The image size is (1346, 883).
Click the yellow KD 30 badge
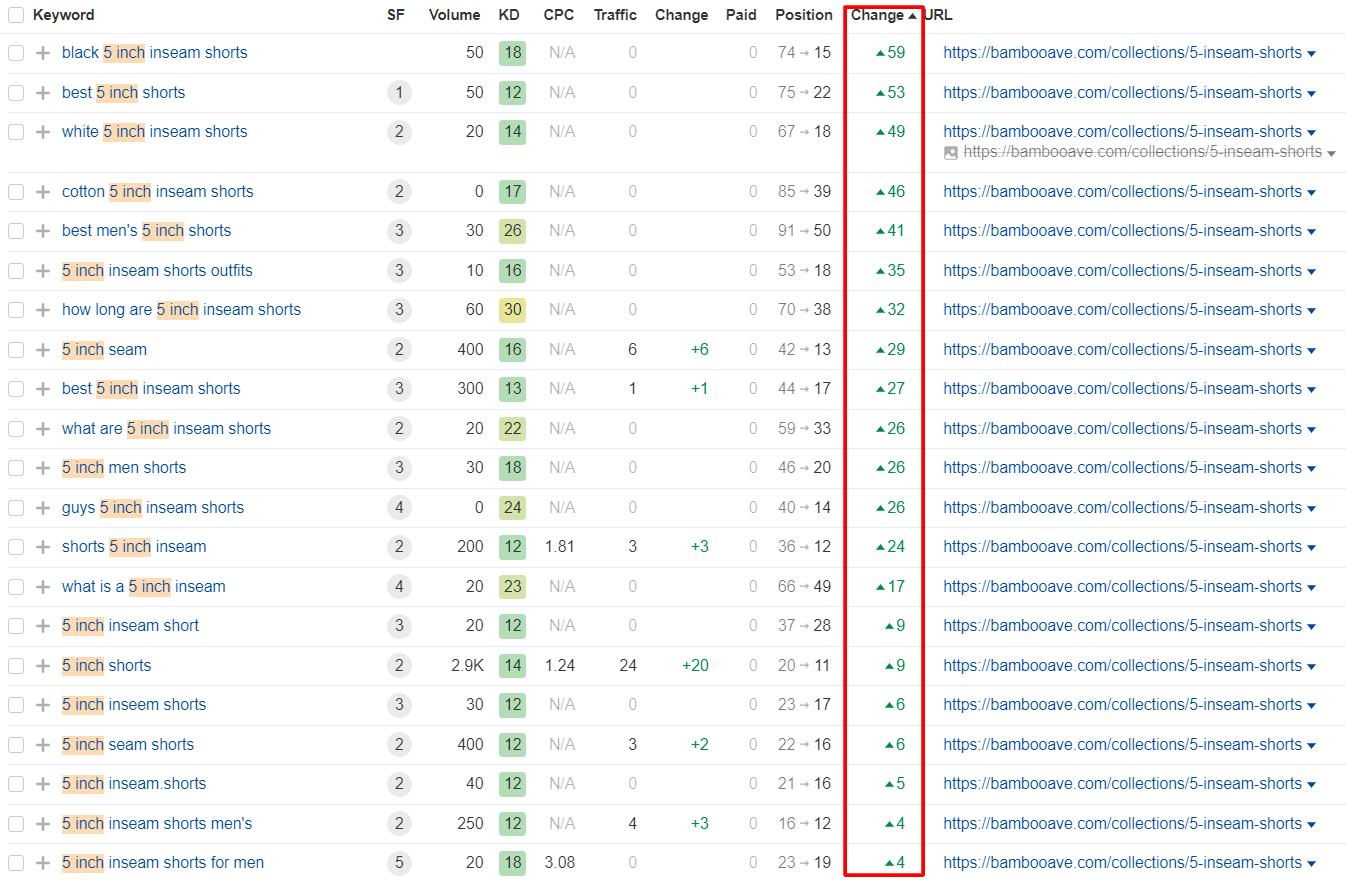point(512,310)
